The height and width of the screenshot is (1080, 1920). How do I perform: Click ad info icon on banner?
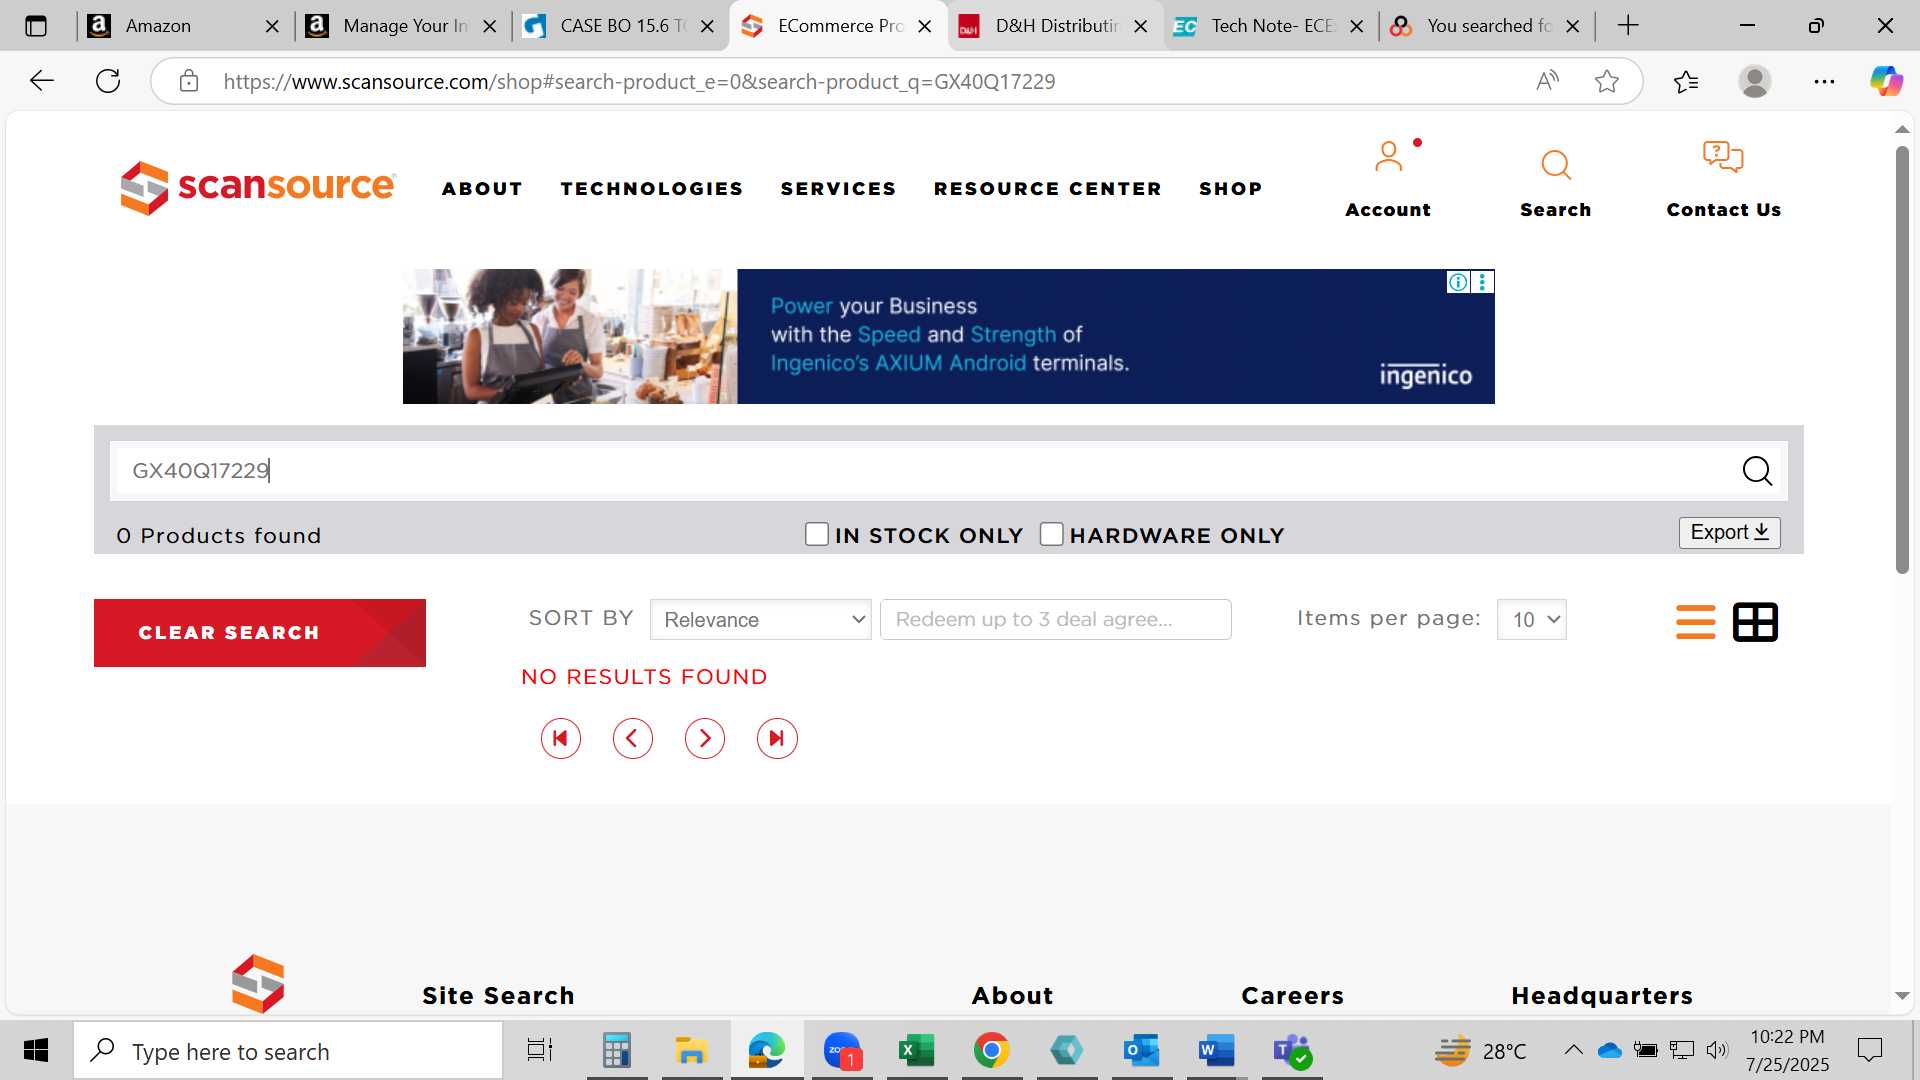coord(1458,282)
